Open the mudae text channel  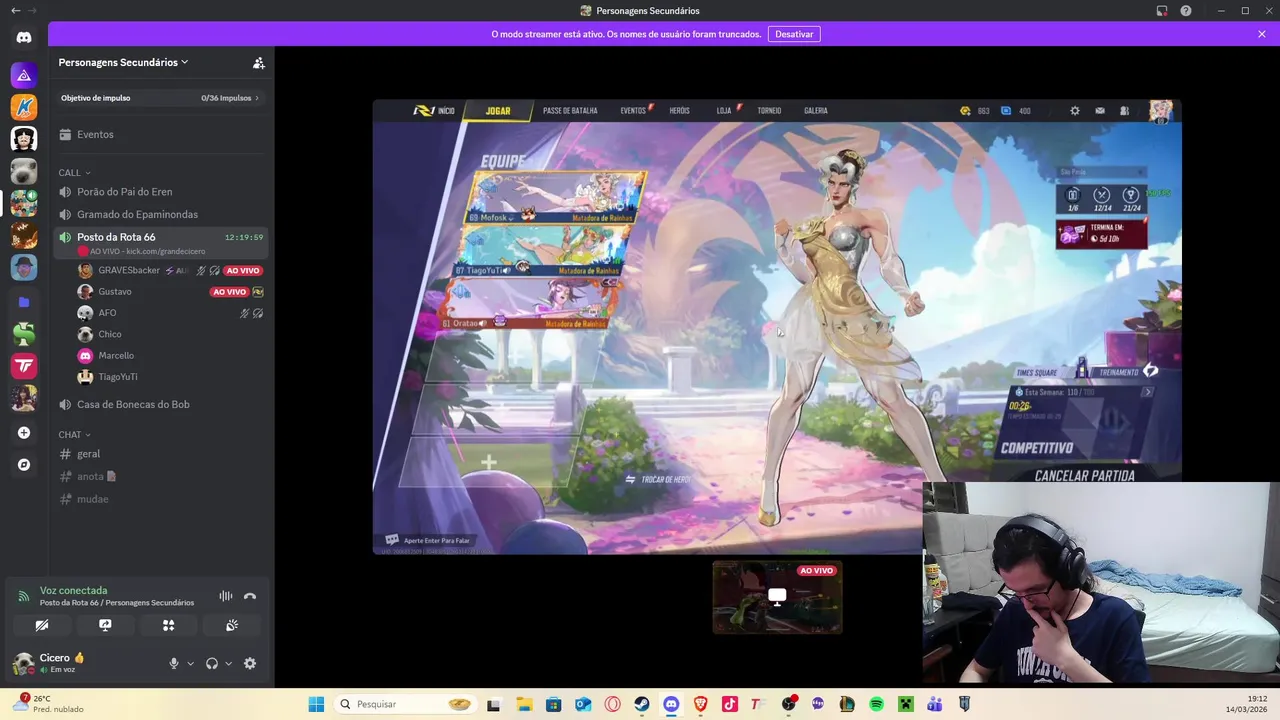pyautogui.click(x=161, y=499)
